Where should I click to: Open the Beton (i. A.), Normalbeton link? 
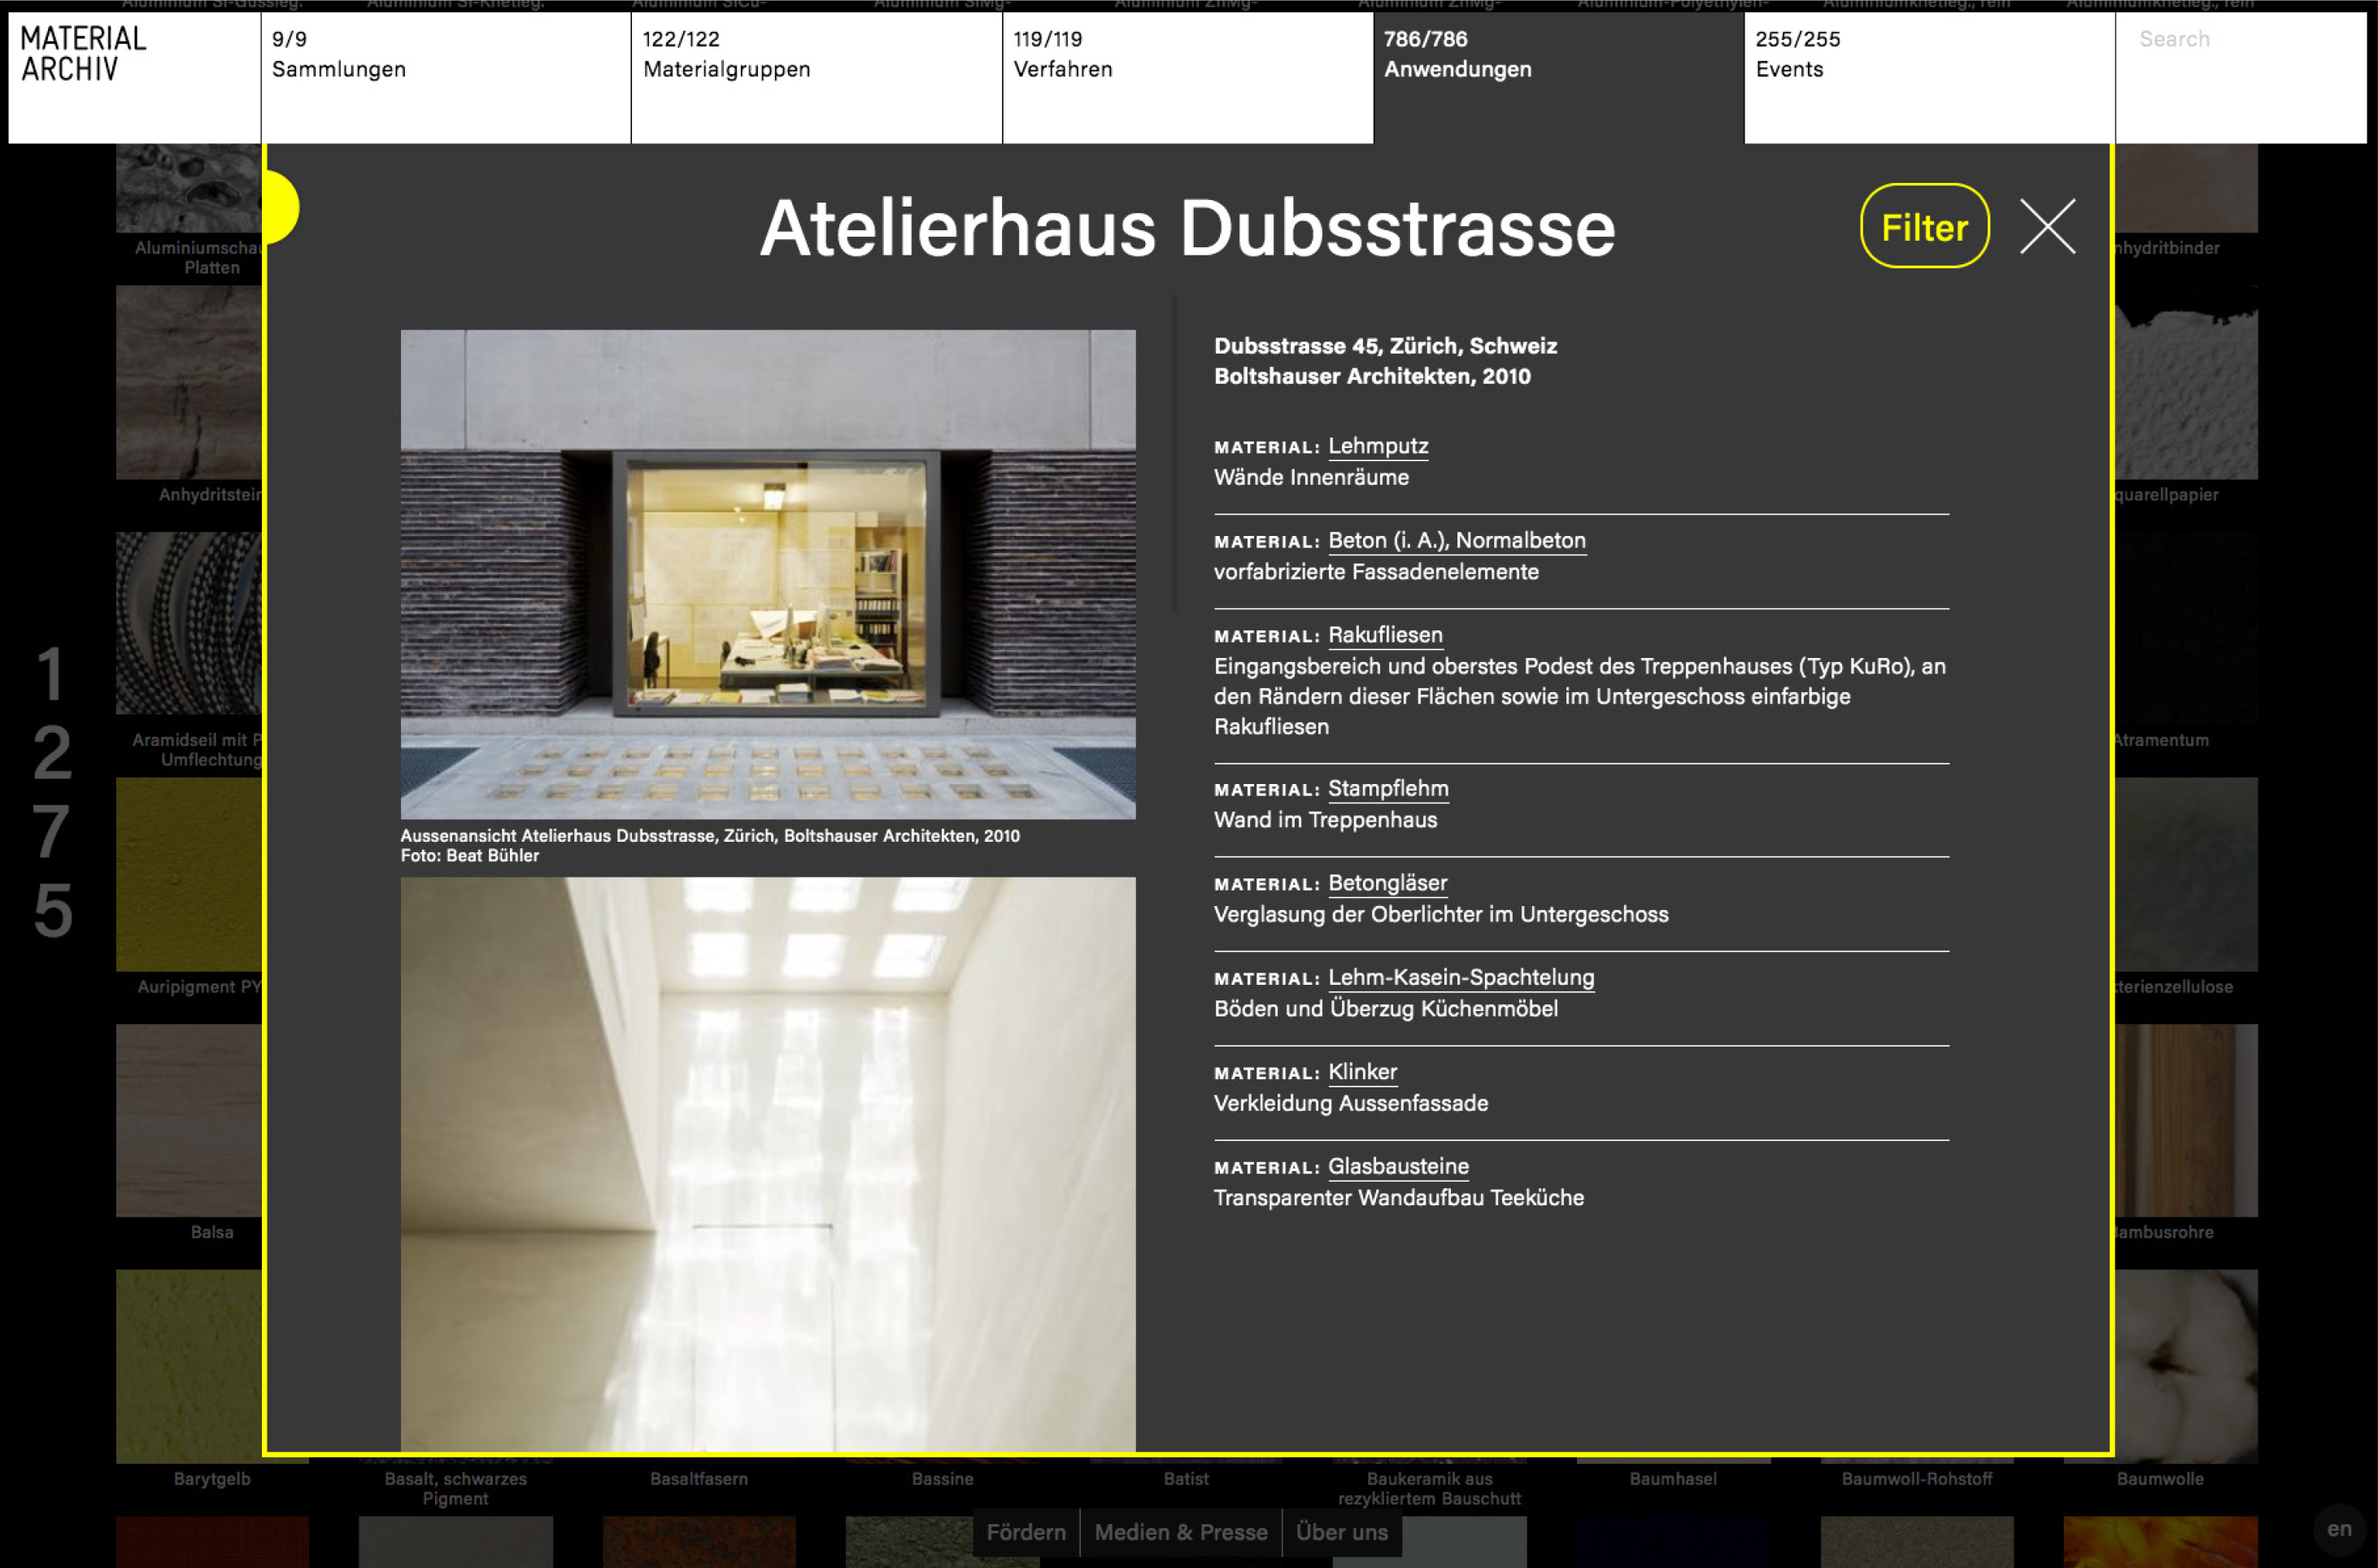[1456, 541]
